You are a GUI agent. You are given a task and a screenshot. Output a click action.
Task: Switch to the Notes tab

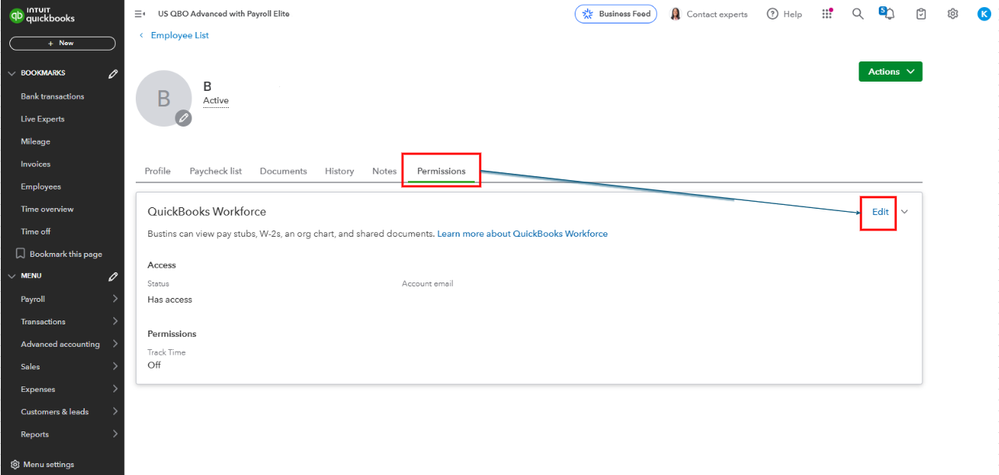click(384, 171)
